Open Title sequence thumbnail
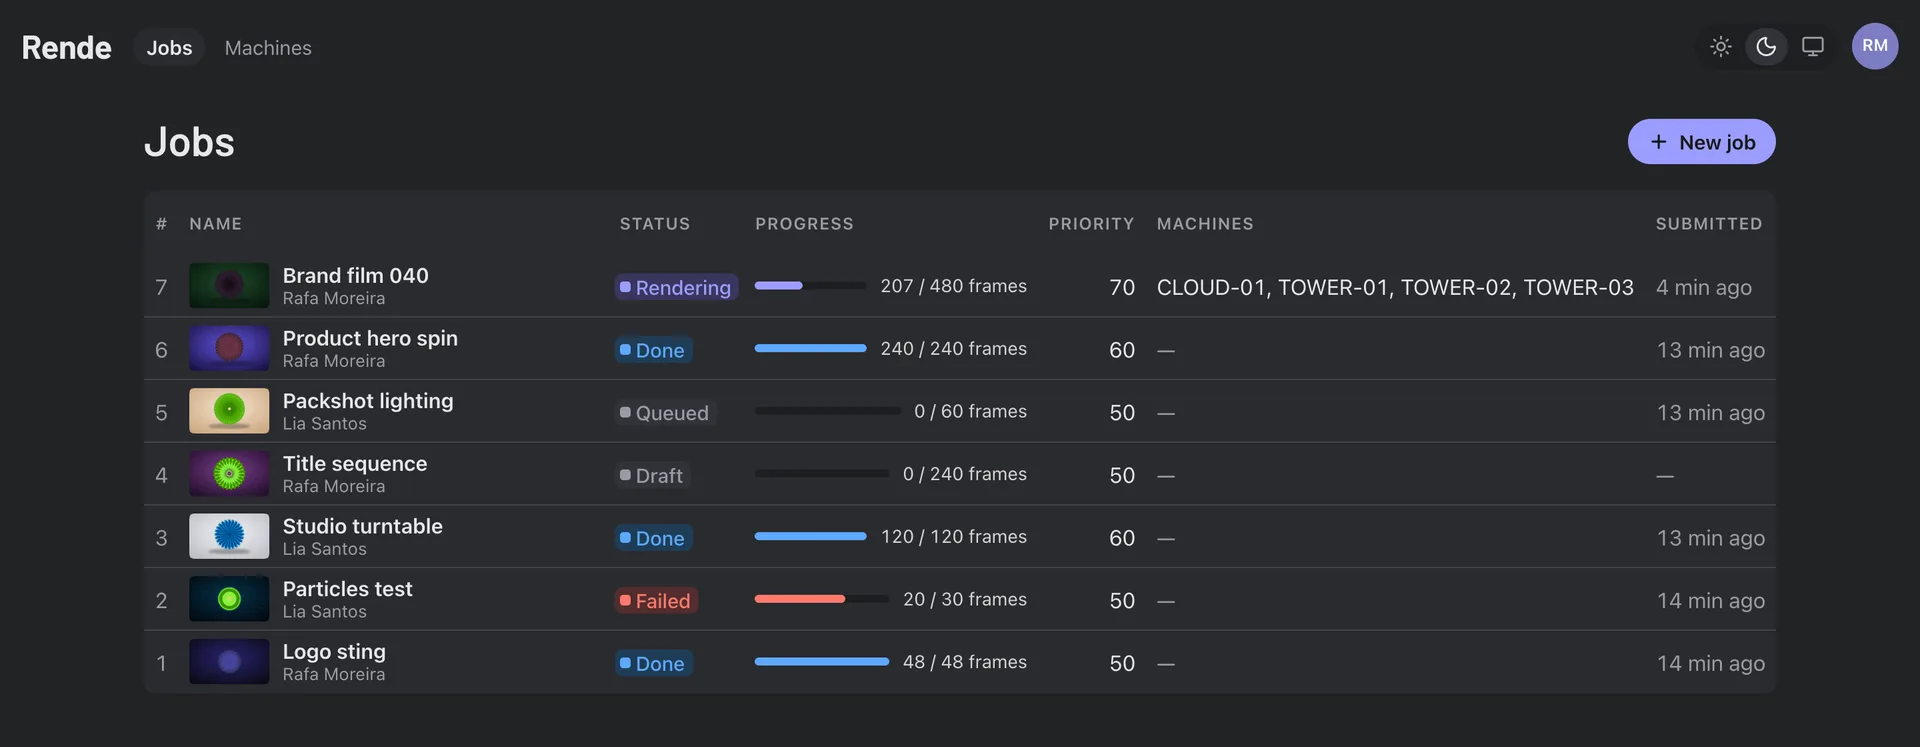Viewport: 1920px width, 747px height. point(229,474)
